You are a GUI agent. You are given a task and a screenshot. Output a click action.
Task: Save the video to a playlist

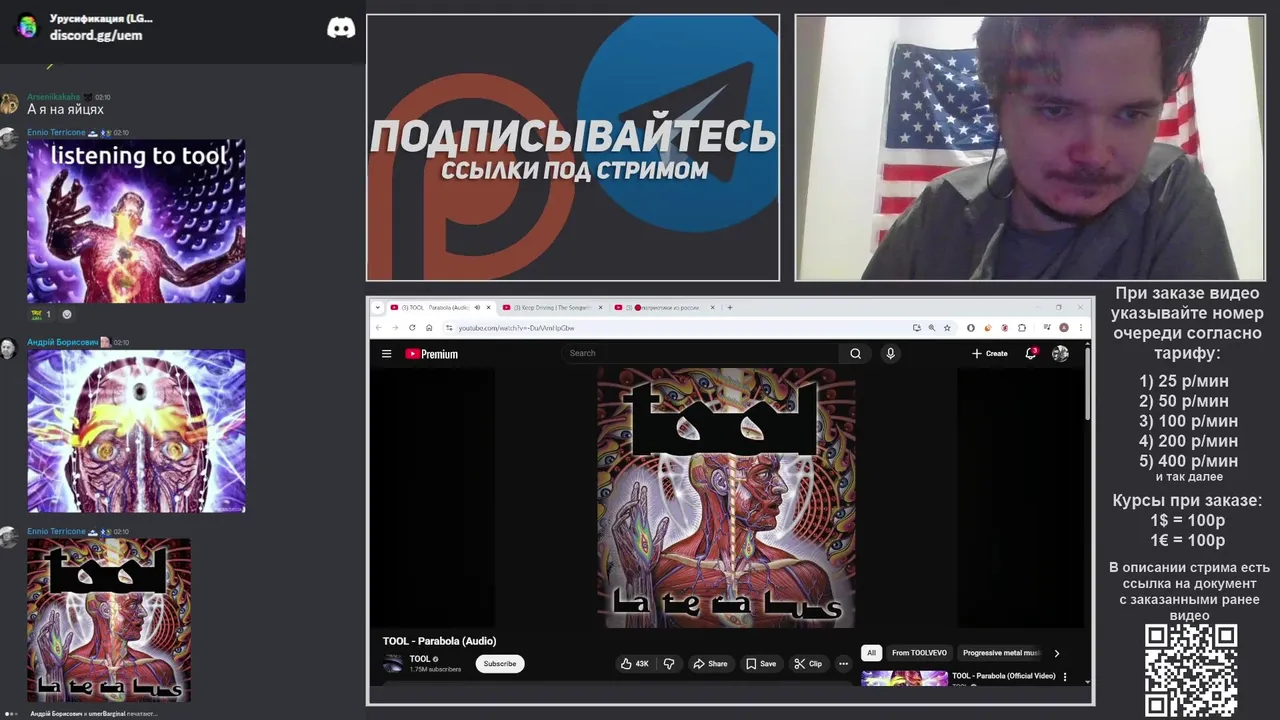pos(760,664)
